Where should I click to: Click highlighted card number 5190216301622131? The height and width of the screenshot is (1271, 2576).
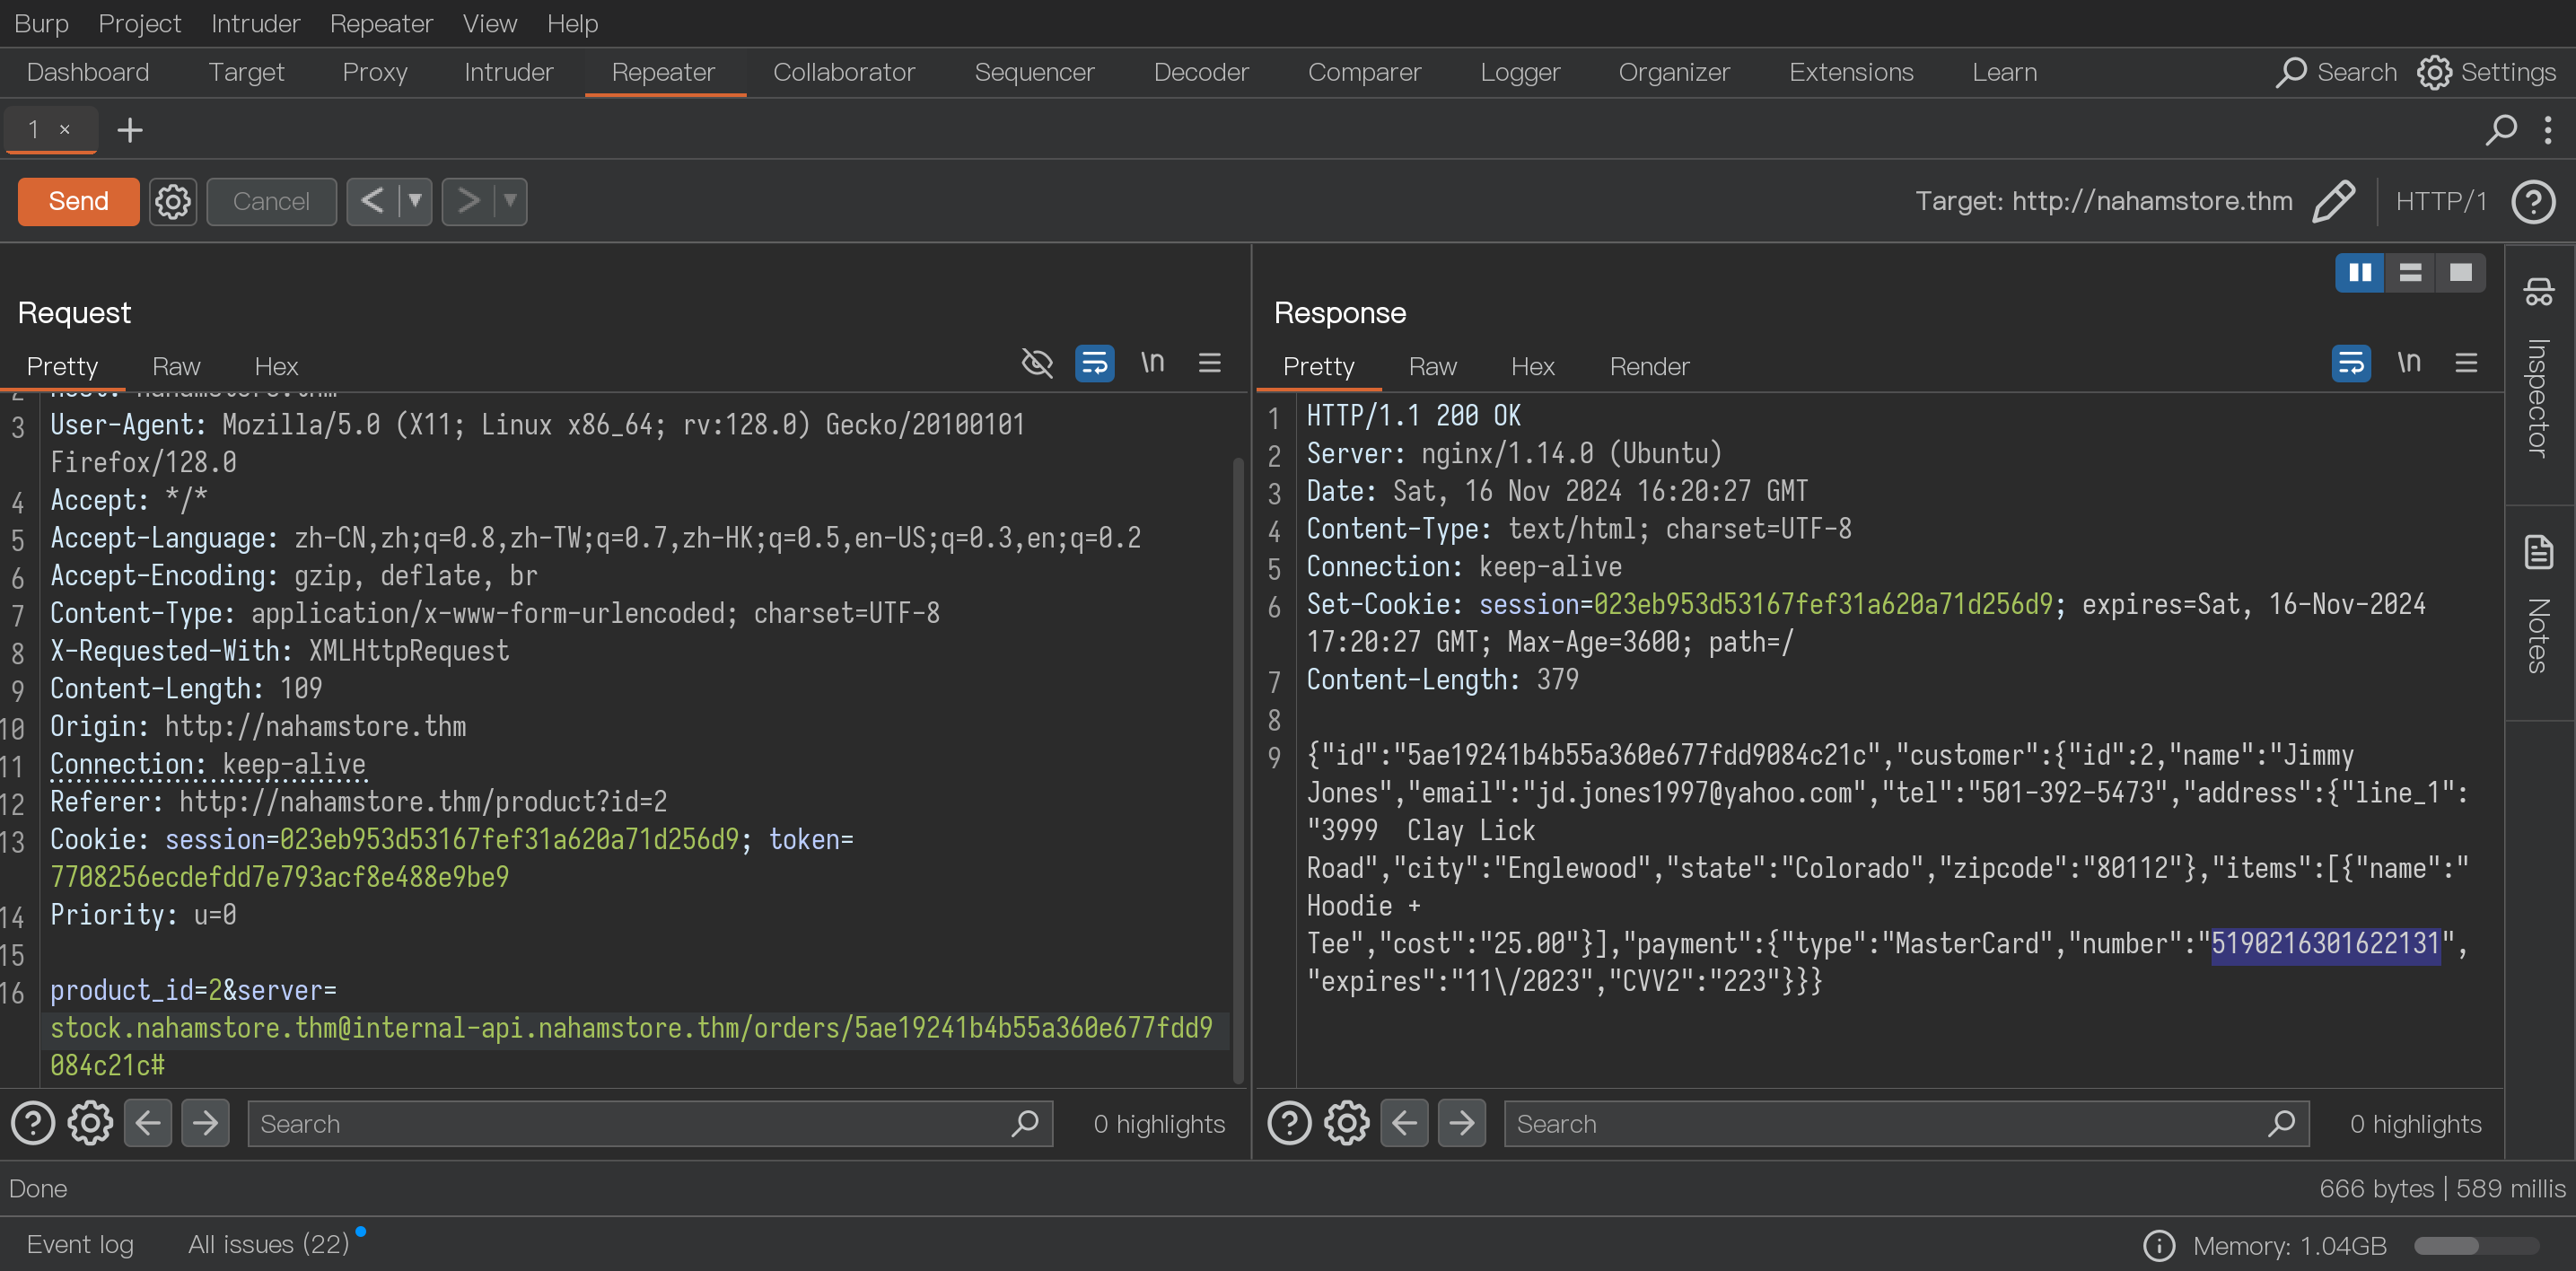[x=2326, y=943]
